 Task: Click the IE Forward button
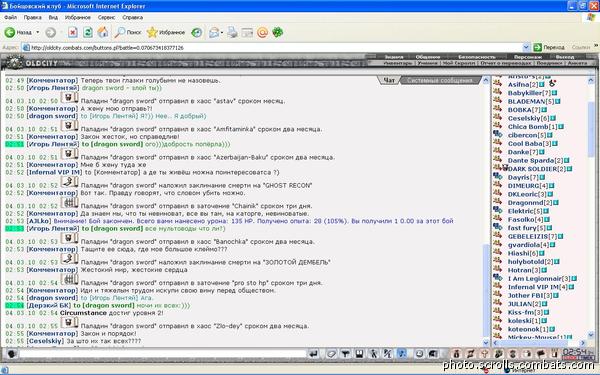tap(51, 33)
